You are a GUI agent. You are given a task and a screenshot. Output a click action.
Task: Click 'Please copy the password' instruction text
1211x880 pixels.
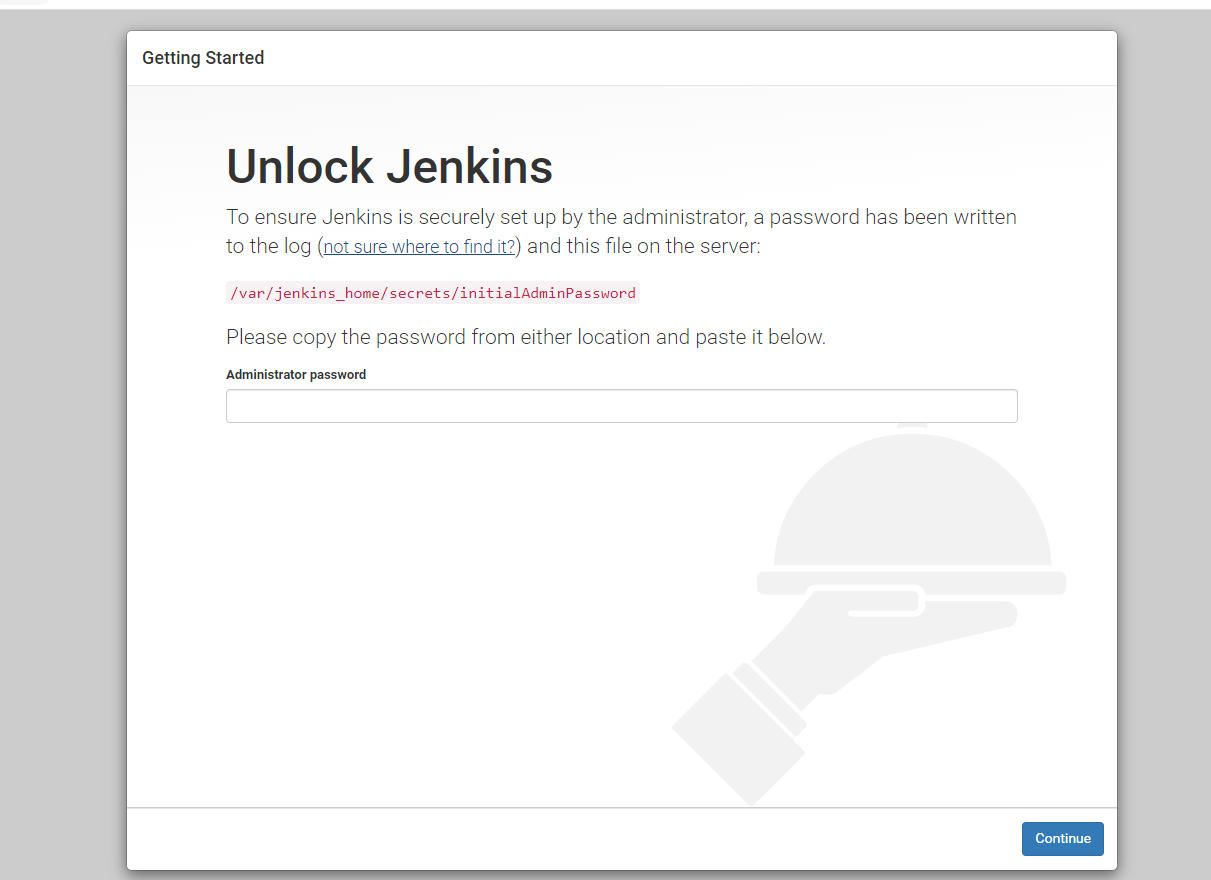click(526, 337)
